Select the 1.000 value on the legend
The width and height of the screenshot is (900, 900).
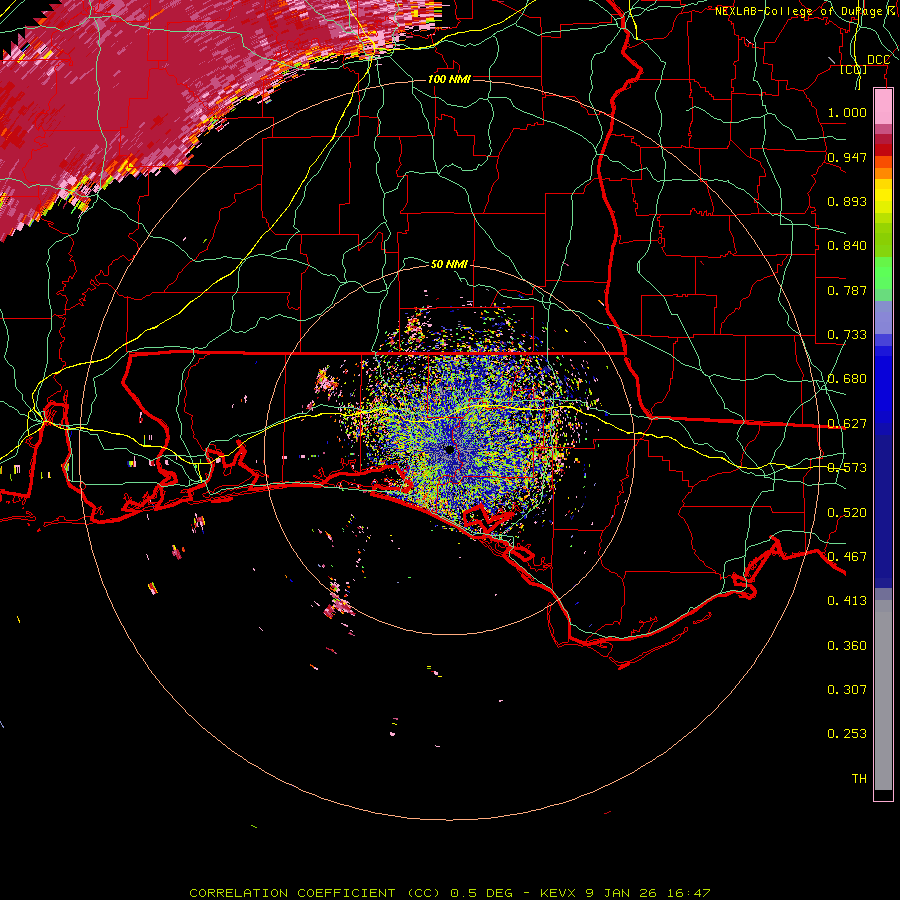(x=847, y=112)
